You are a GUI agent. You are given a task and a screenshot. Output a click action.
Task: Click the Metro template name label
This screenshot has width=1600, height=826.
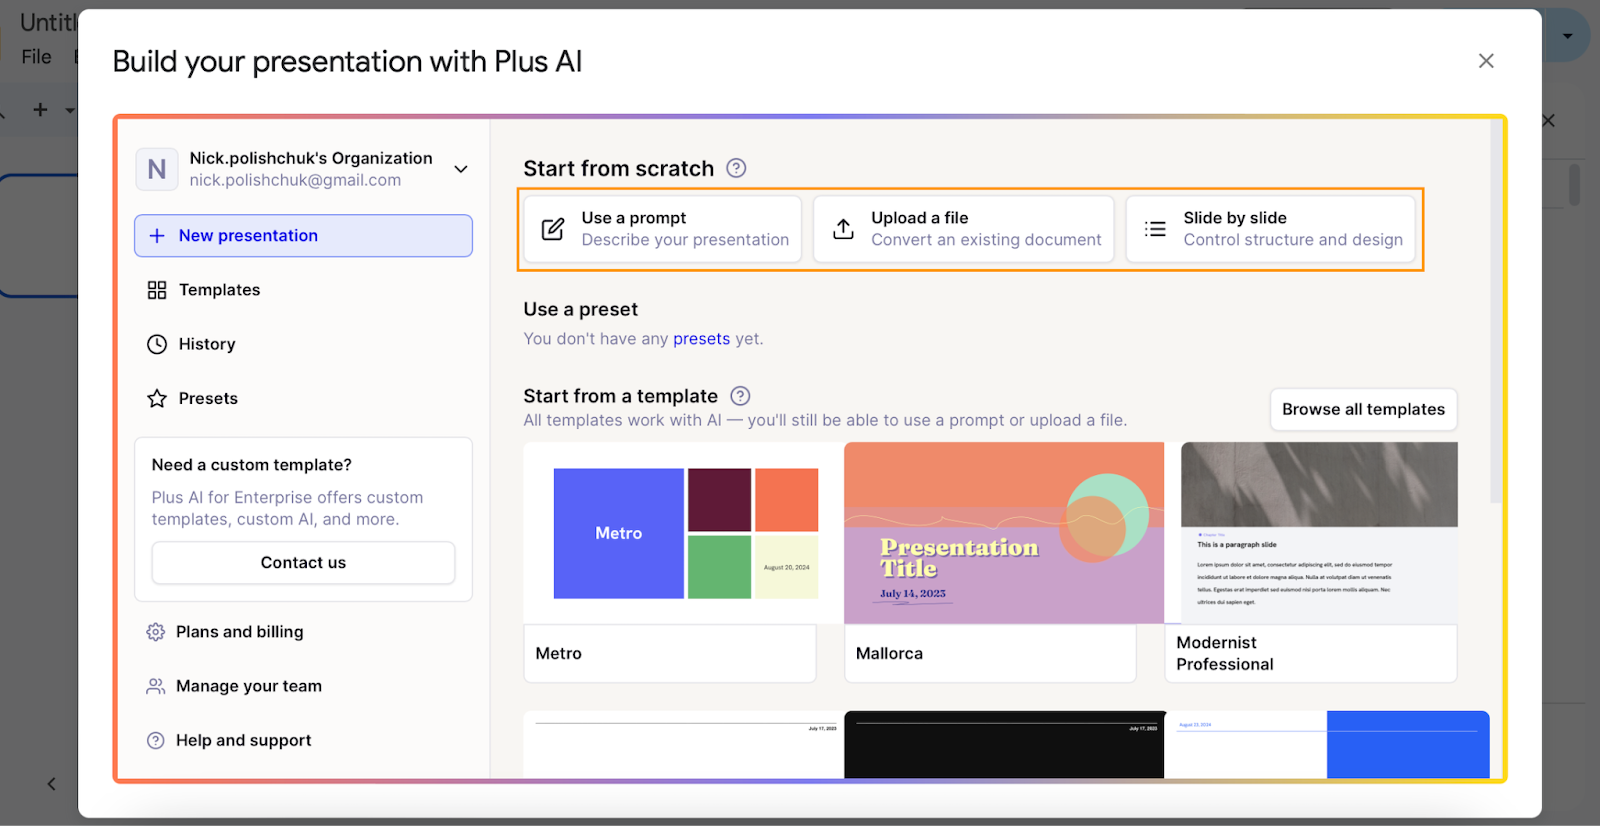(x=558, y=653)
